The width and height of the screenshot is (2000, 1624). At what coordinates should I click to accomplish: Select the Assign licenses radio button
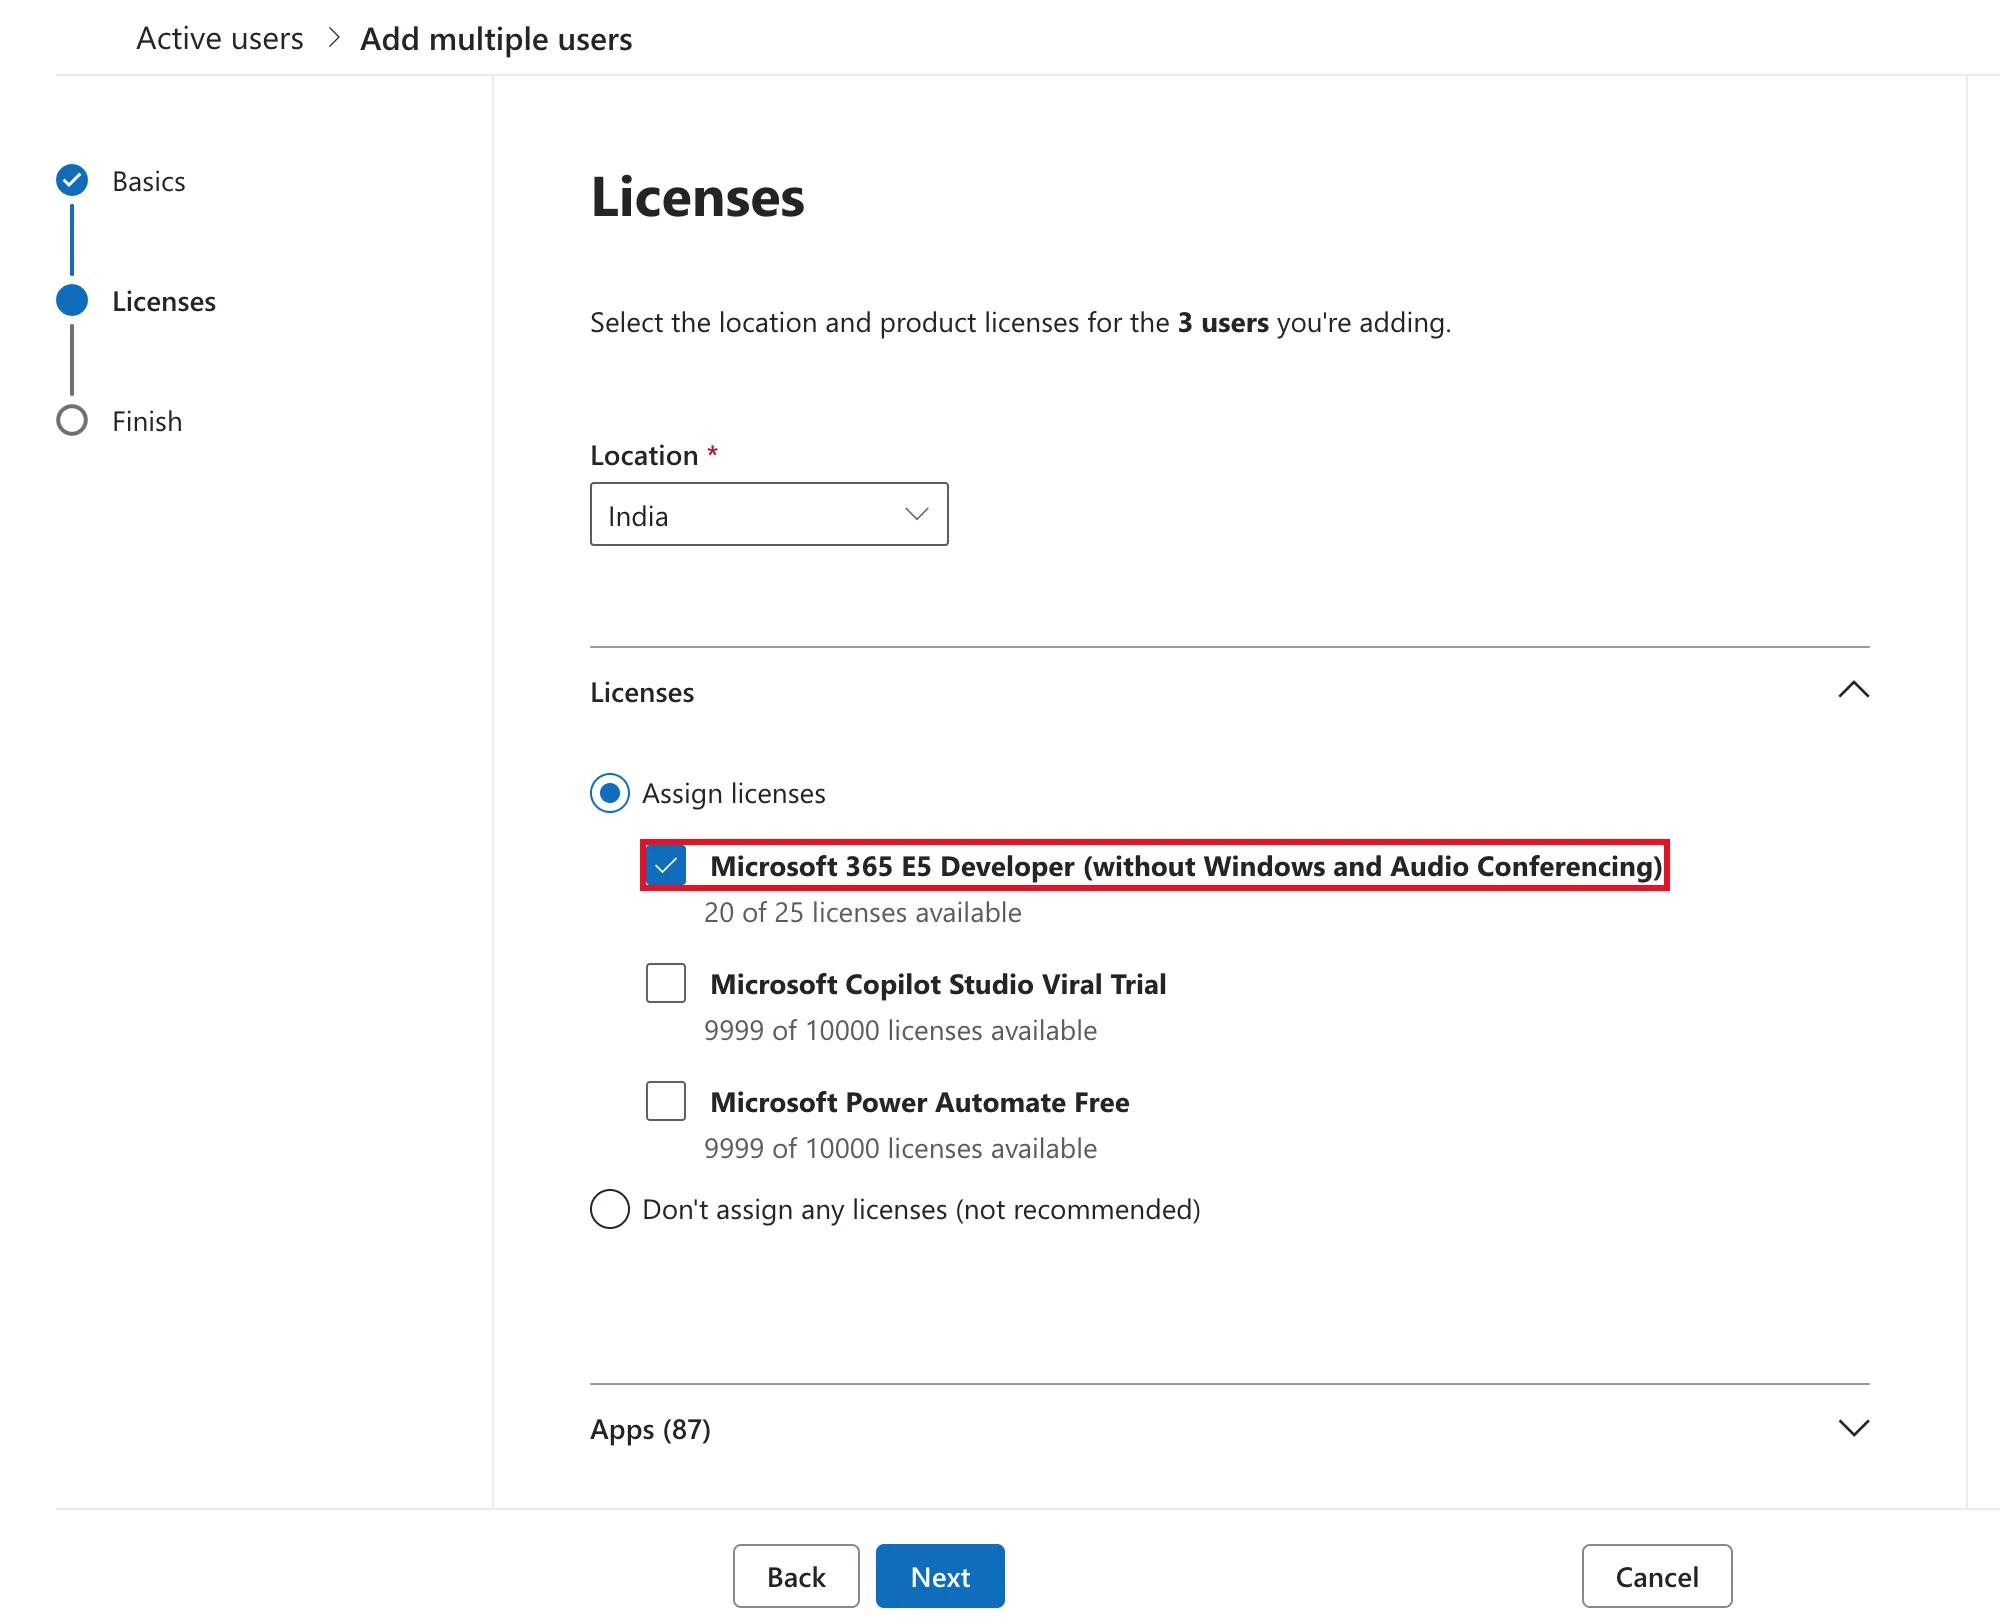[x=610, y=793]
